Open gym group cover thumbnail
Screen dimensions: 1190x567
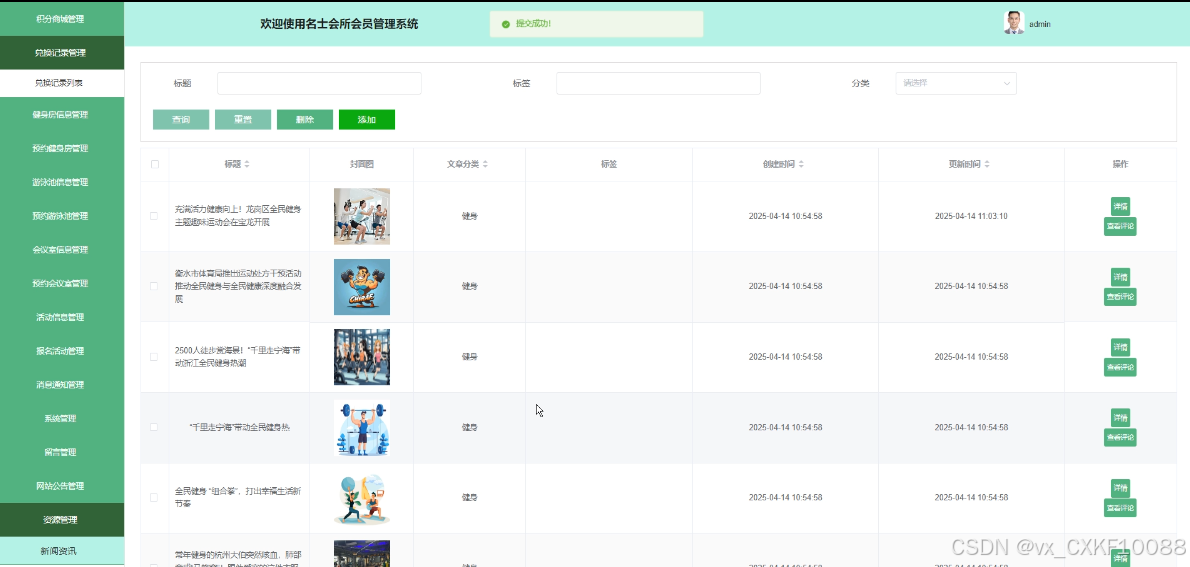point(362,357)
